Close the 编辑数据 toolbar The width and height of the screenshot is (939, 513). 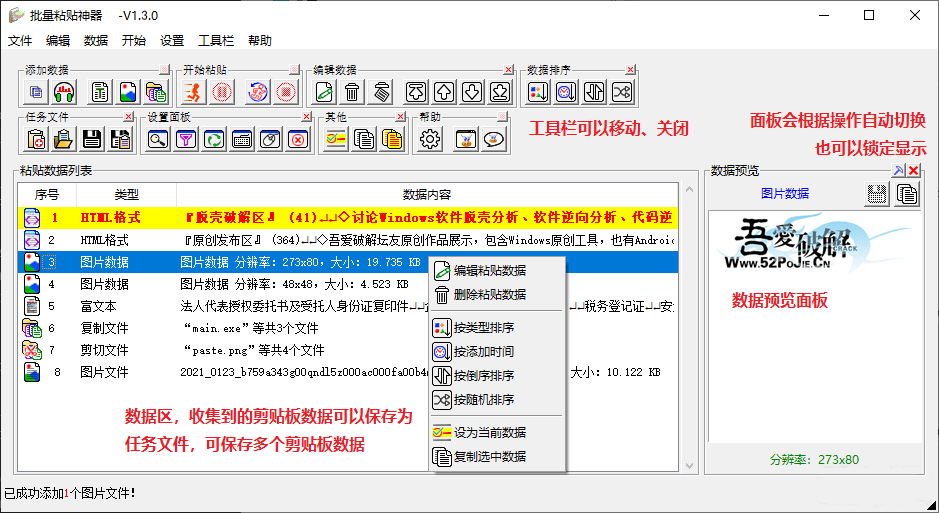[508, 69]
